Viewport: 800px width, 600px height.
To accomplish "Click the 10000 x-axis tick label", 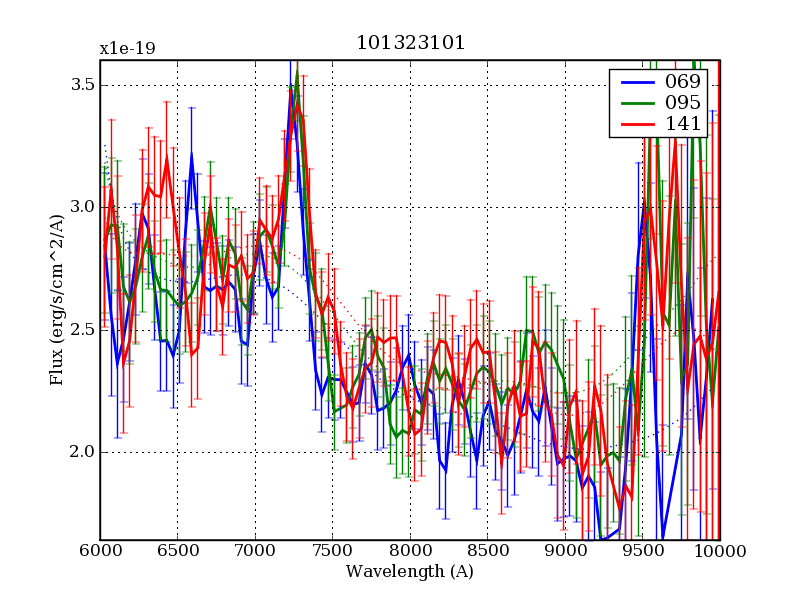I will pos(720,552).
